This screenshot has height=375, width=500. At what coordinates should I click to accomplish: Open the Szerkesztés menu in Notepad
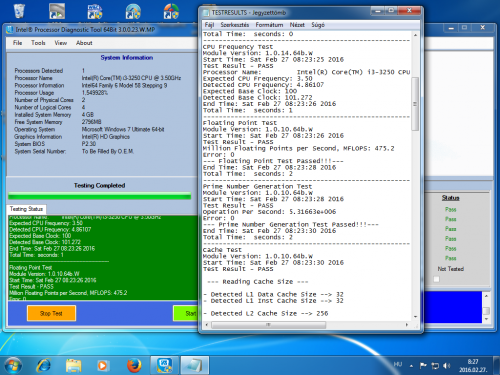[x=235, y=25]
